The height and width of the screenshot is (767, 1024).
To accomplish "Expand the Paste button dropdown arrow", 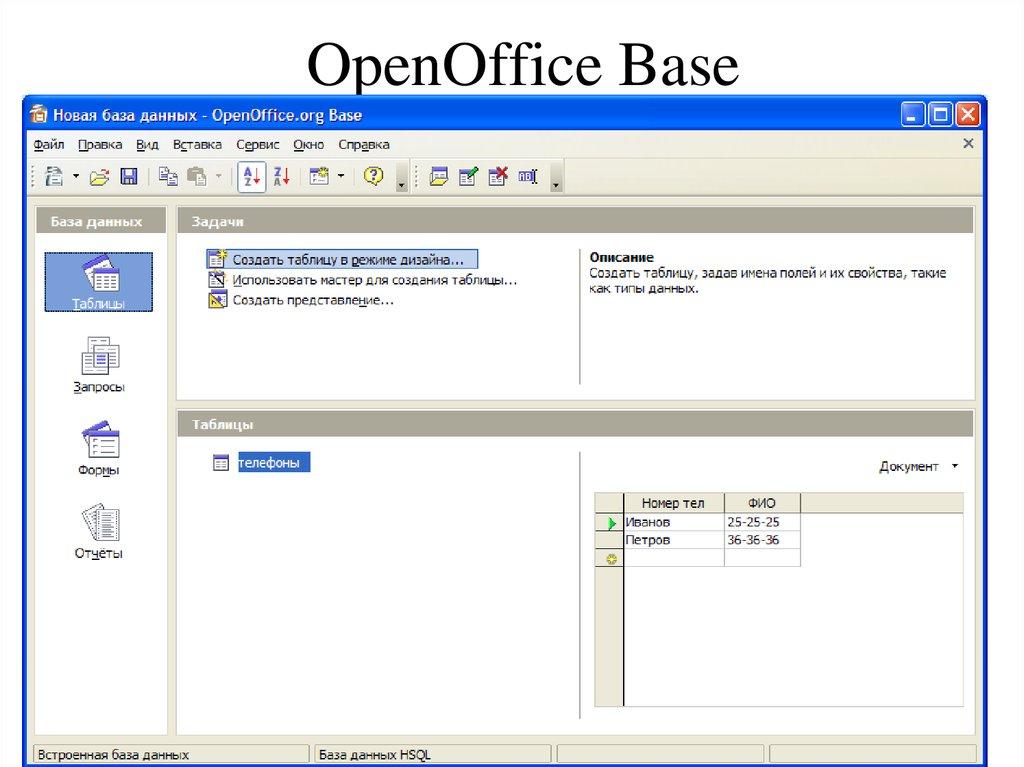I will (x=217, y=176).
